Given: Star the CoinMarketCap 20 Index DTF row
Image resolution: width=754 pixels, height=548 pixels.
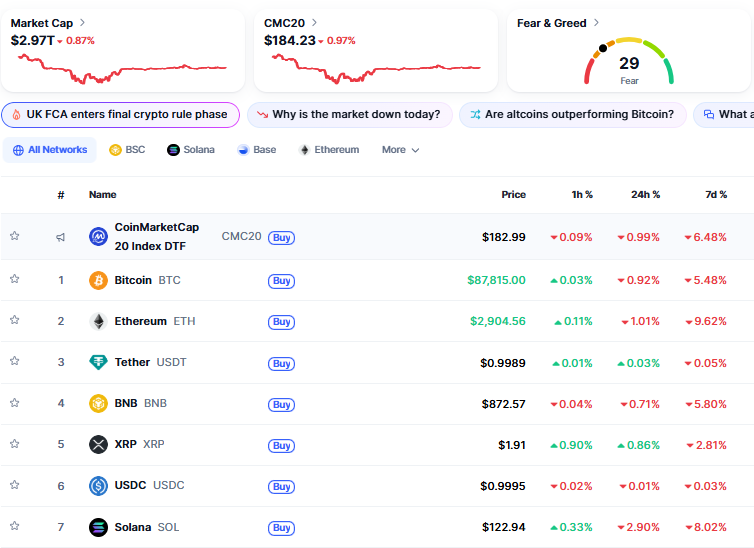Looking at the screenshot, I should (14, 236).
